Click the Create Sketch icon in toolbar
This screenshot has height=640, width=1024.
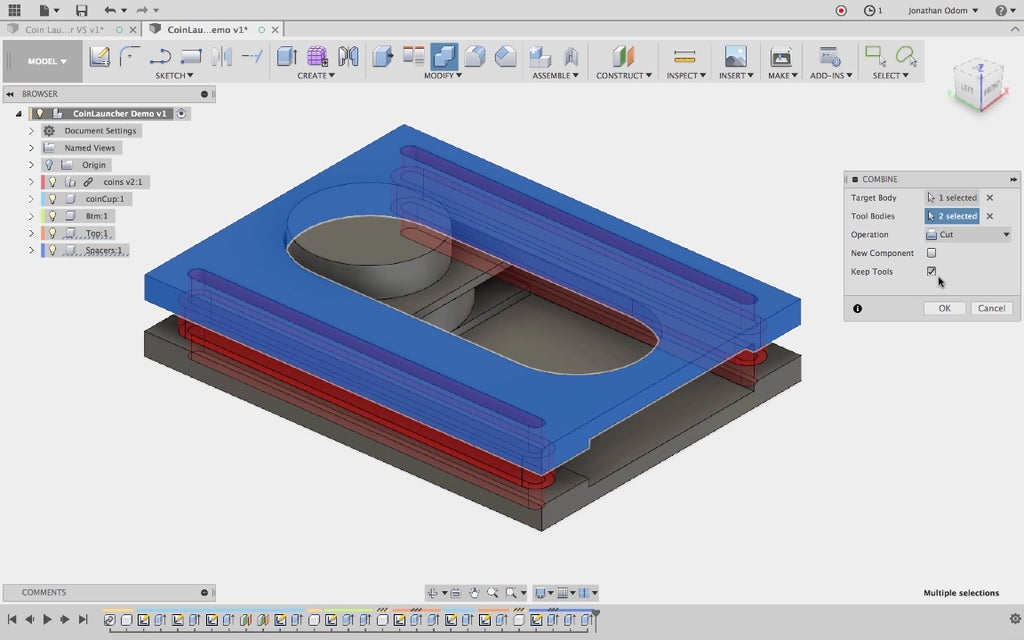click(x=99, y=57)
